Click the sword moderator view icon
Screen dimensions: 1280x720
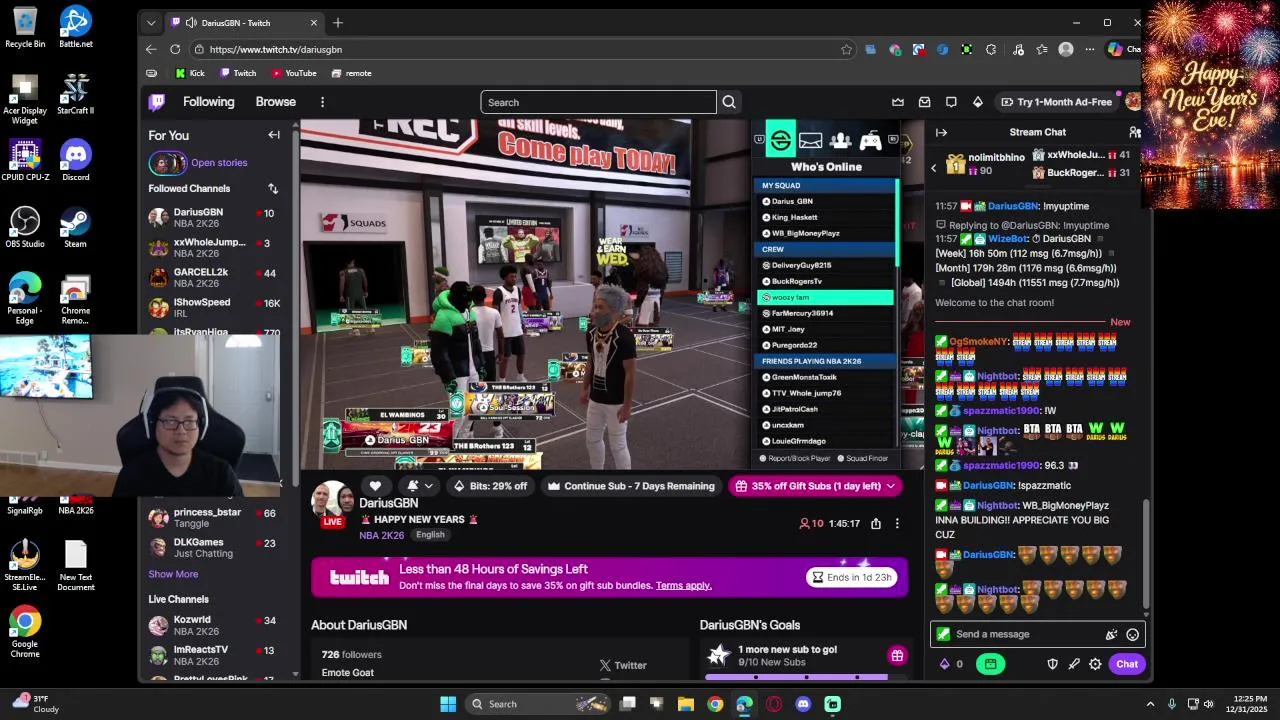(x=1074, y=664)
